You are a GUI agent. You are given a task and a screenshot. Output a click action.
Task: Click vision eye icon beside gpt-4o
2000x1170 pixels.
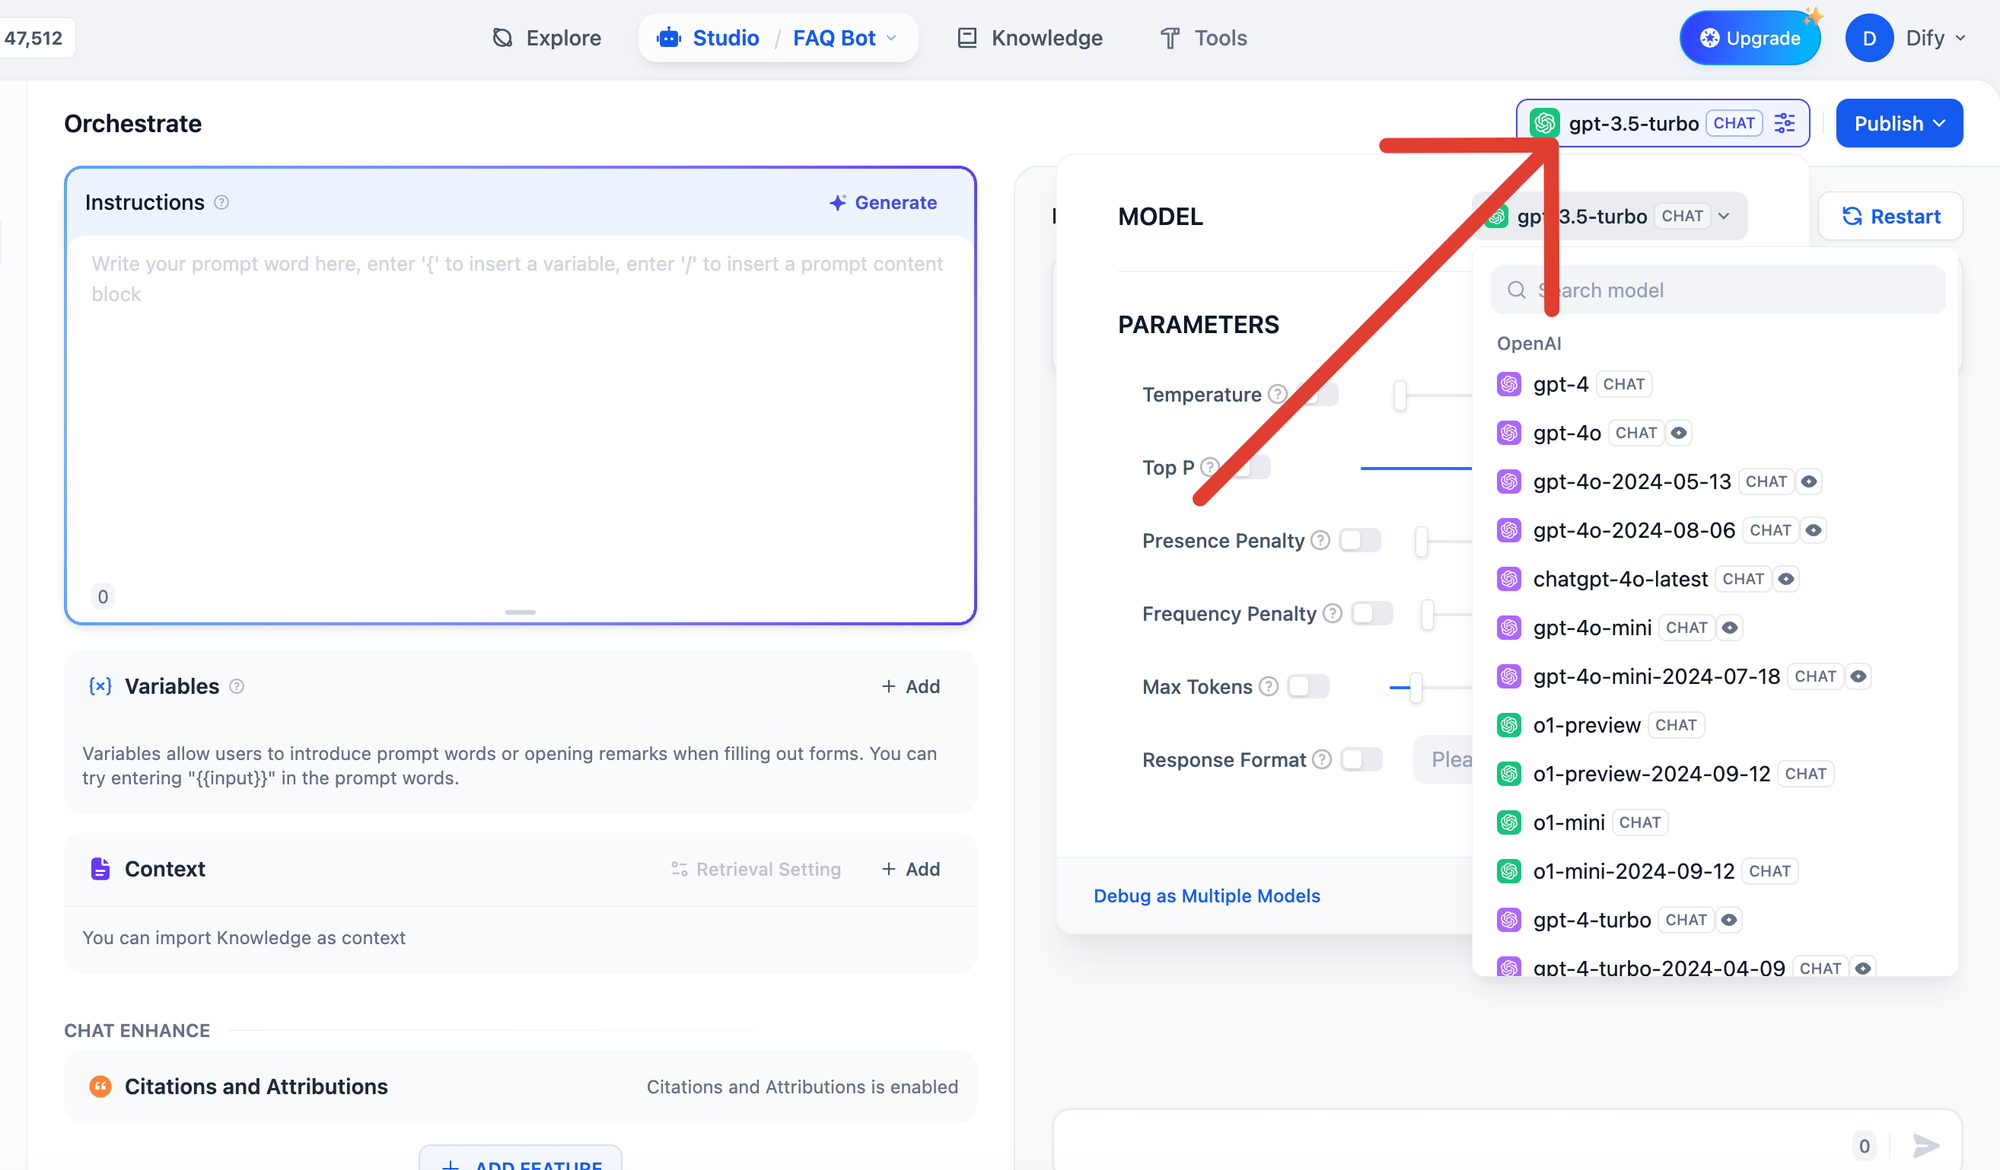pos(1679,433)
